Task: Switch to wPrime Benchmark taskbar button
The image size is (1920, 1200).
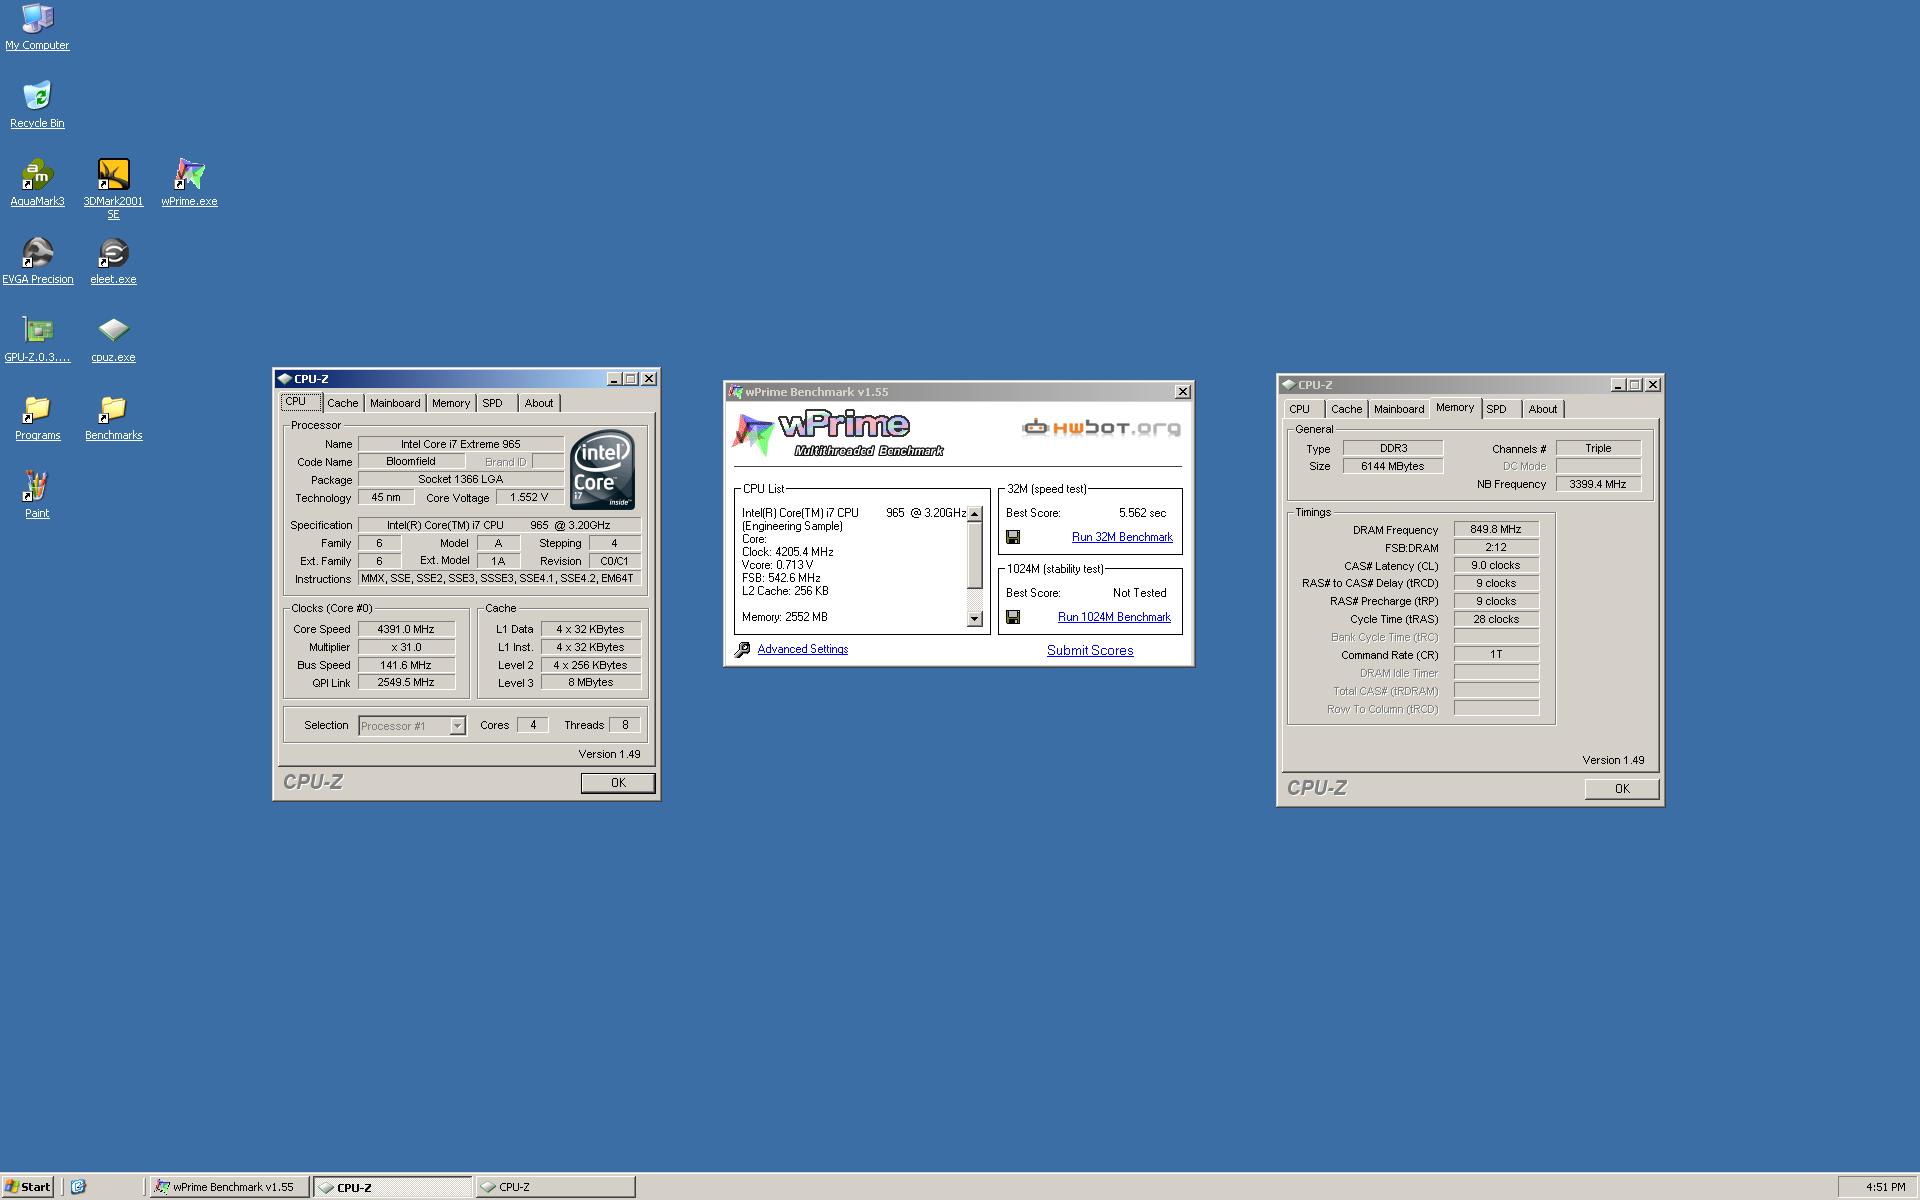Action: [x=229, y=1187]
